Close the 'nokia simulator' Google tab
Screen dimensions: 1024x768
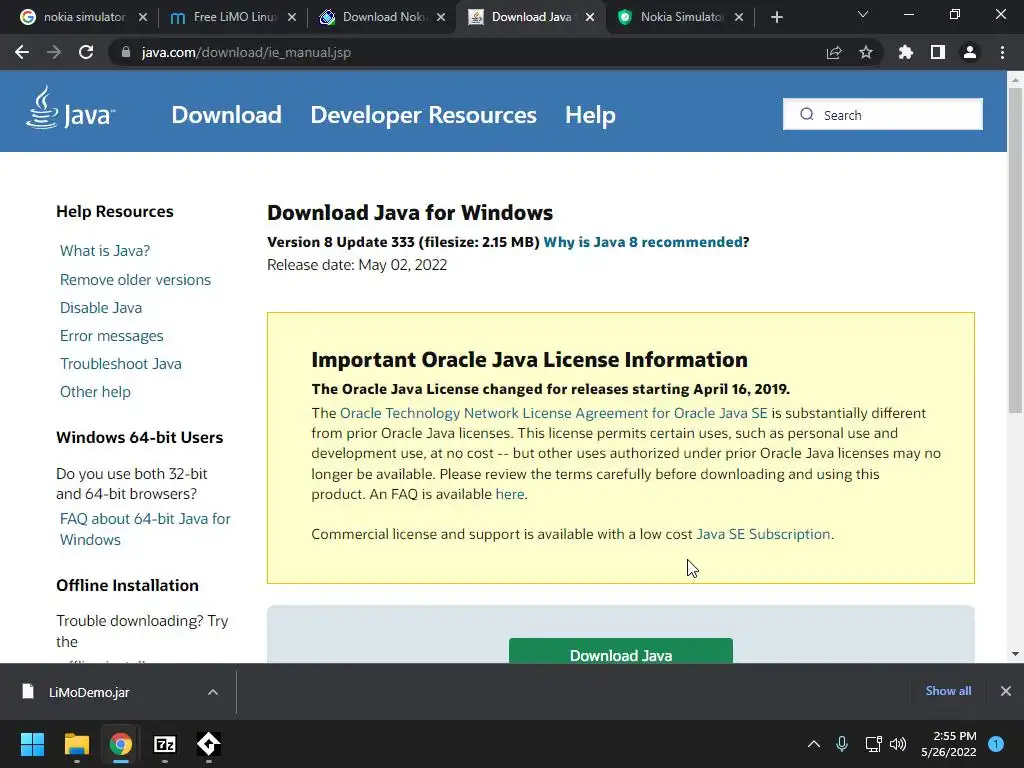(143, 17)
